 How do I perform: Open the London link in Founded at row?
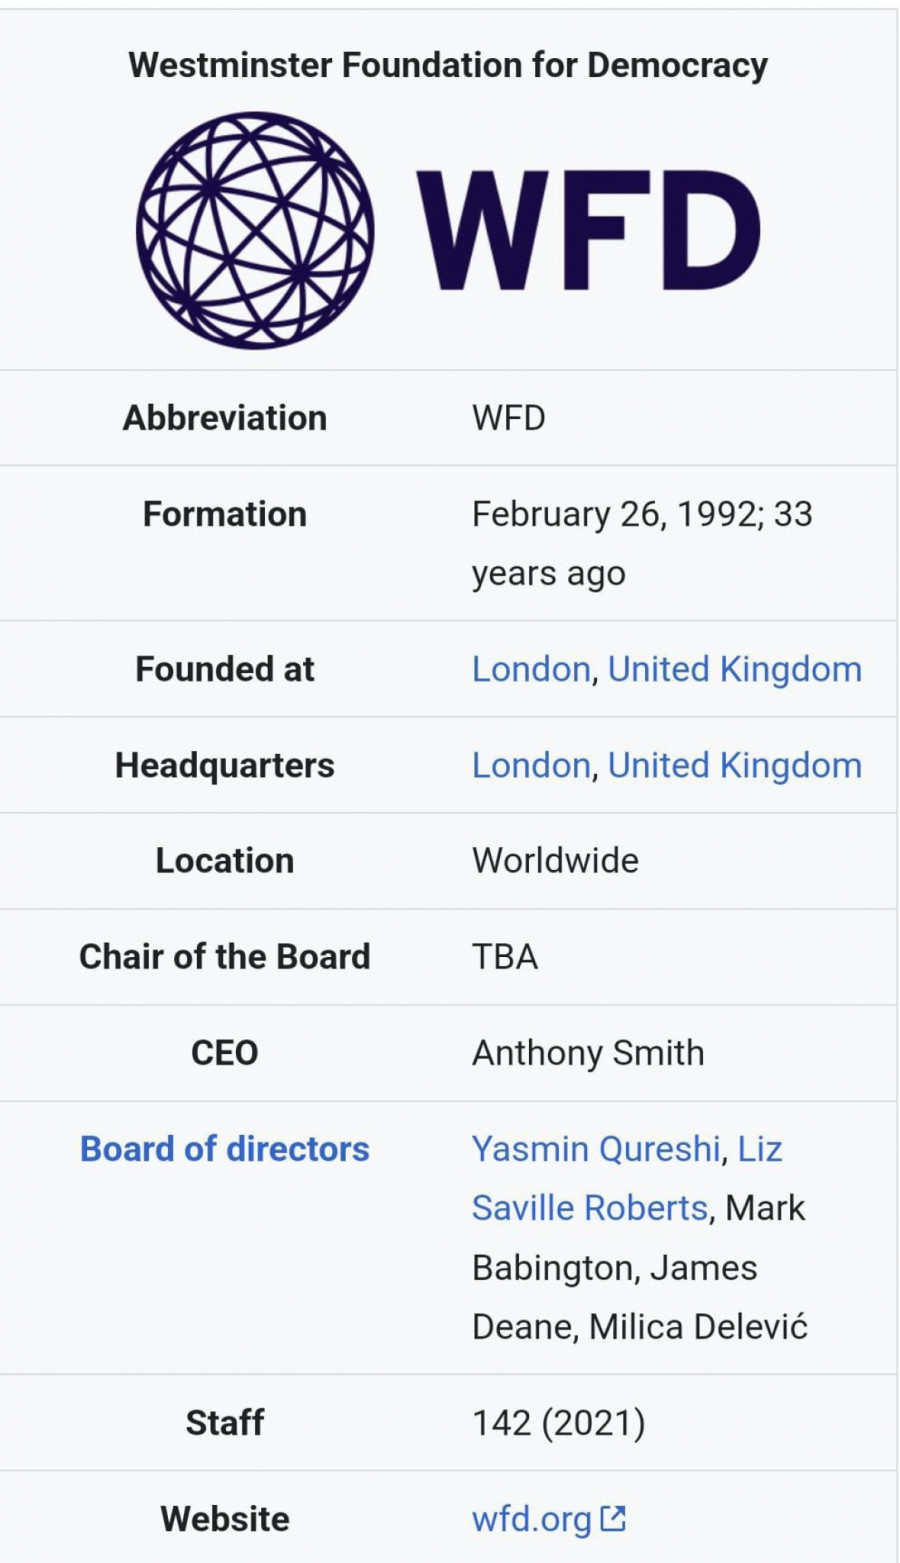click(x=531, y=669)
